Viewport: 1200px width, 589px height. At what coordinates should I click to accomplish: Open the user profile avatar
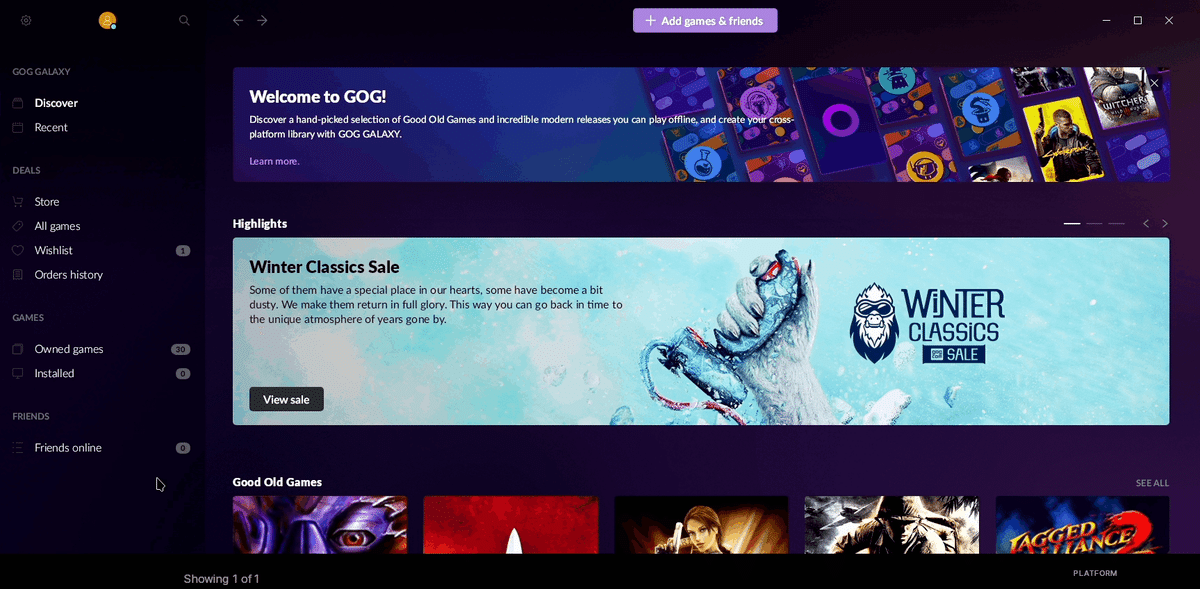[107, 20]
